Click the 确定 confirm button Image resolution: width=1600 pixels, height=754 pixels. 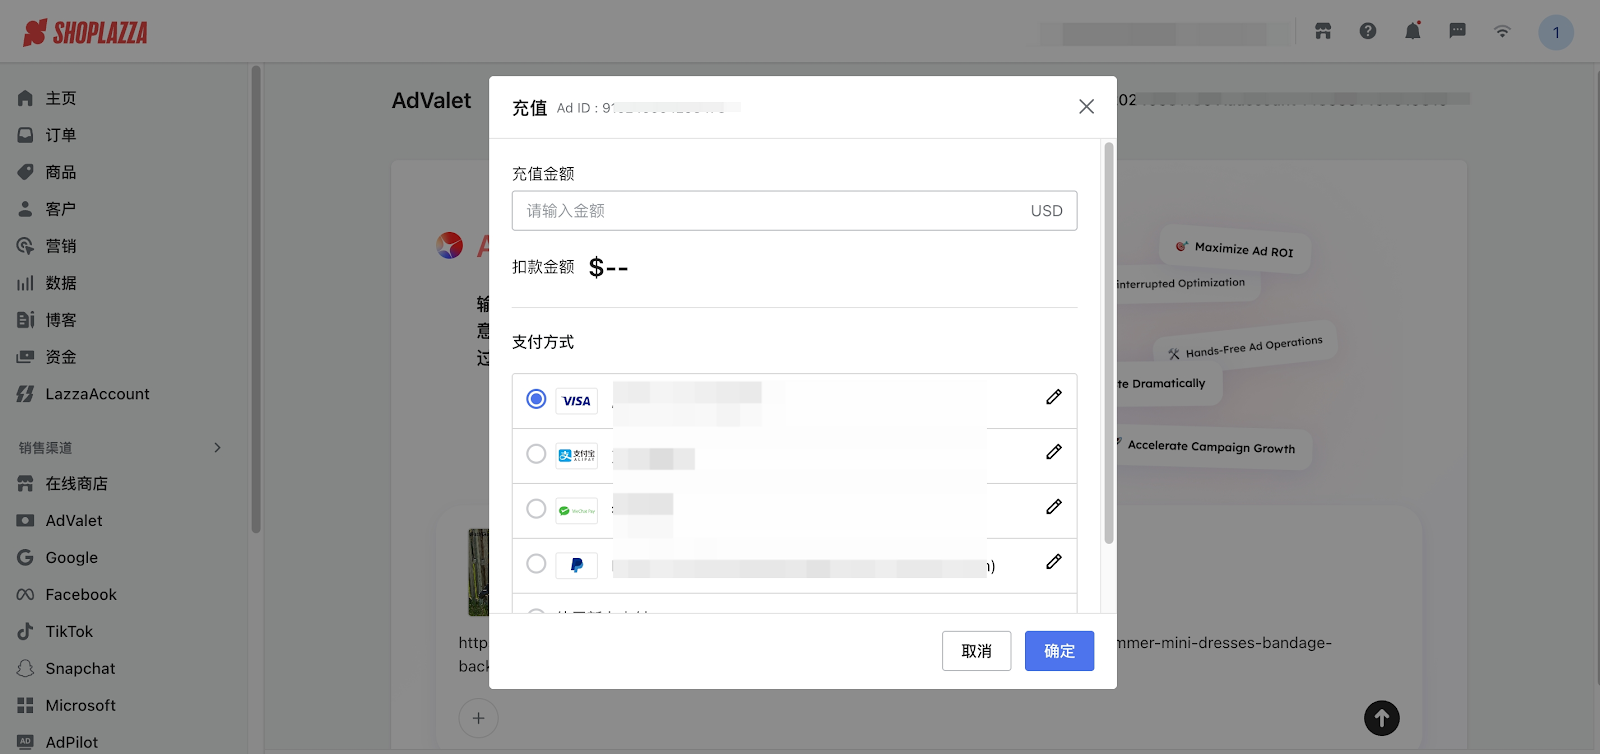click(1059, 651)
